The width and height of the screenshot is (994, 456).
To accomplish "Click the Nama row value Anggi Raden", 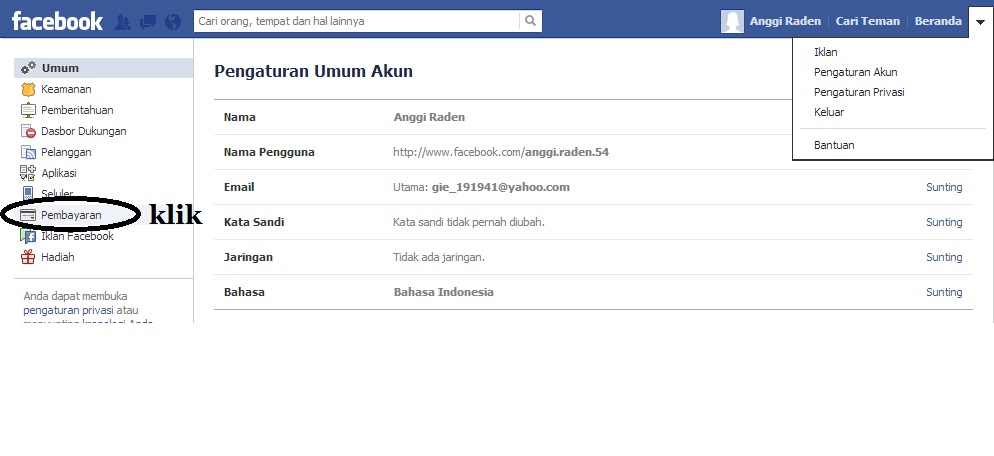I will pyautogui.click(x=429, y=117).
